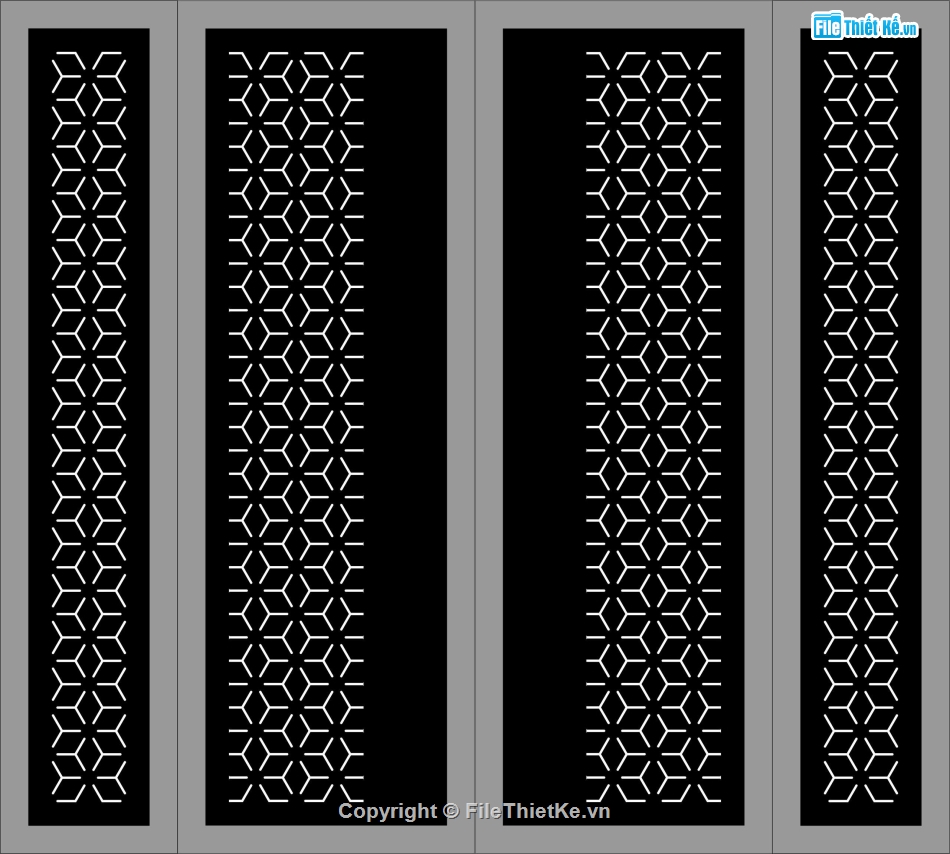950x854 pixels.
Task: Click the divider between third and fourth panels
Action: [772, 427]
